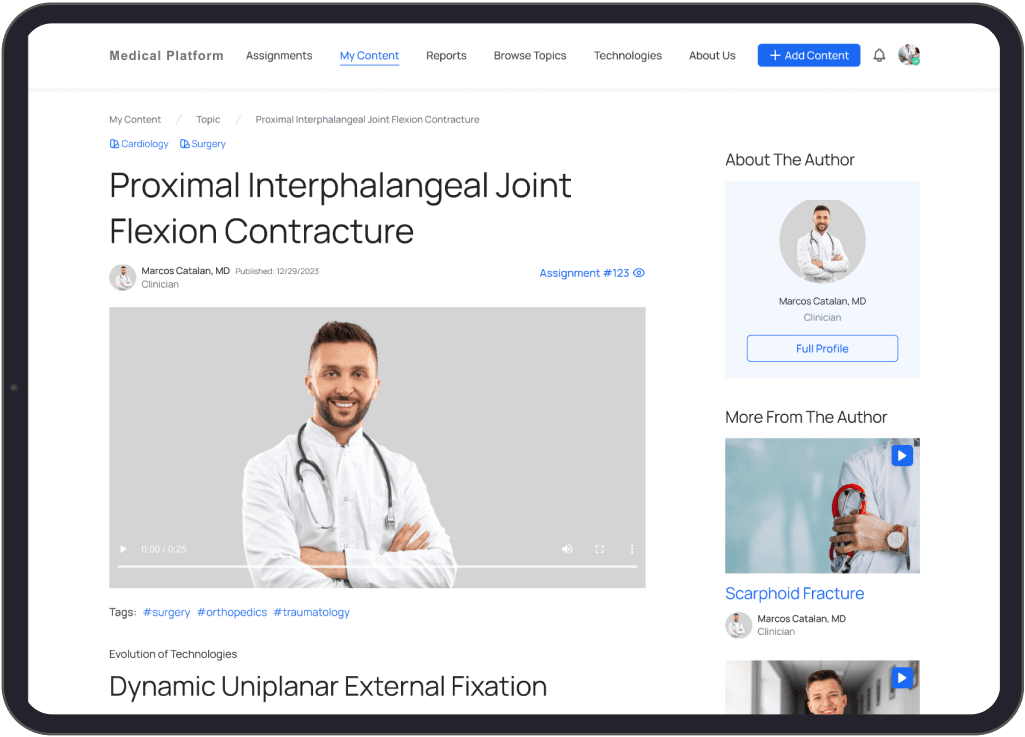
Task: Open the Browse Topics menu
Action: click(x=530, y=55)
